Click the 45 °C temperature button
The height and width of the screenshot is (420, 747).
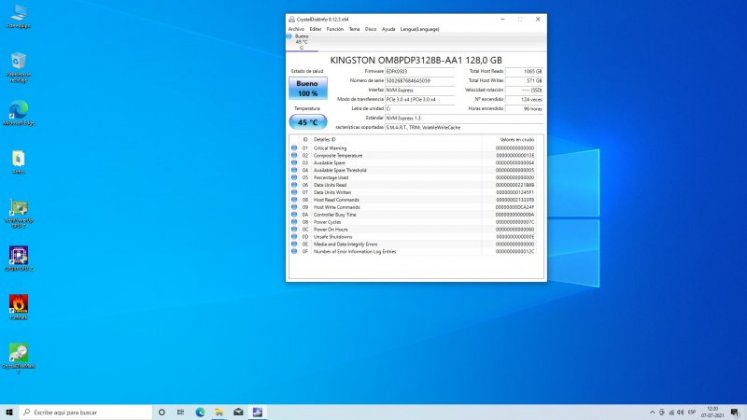(308, 122)
